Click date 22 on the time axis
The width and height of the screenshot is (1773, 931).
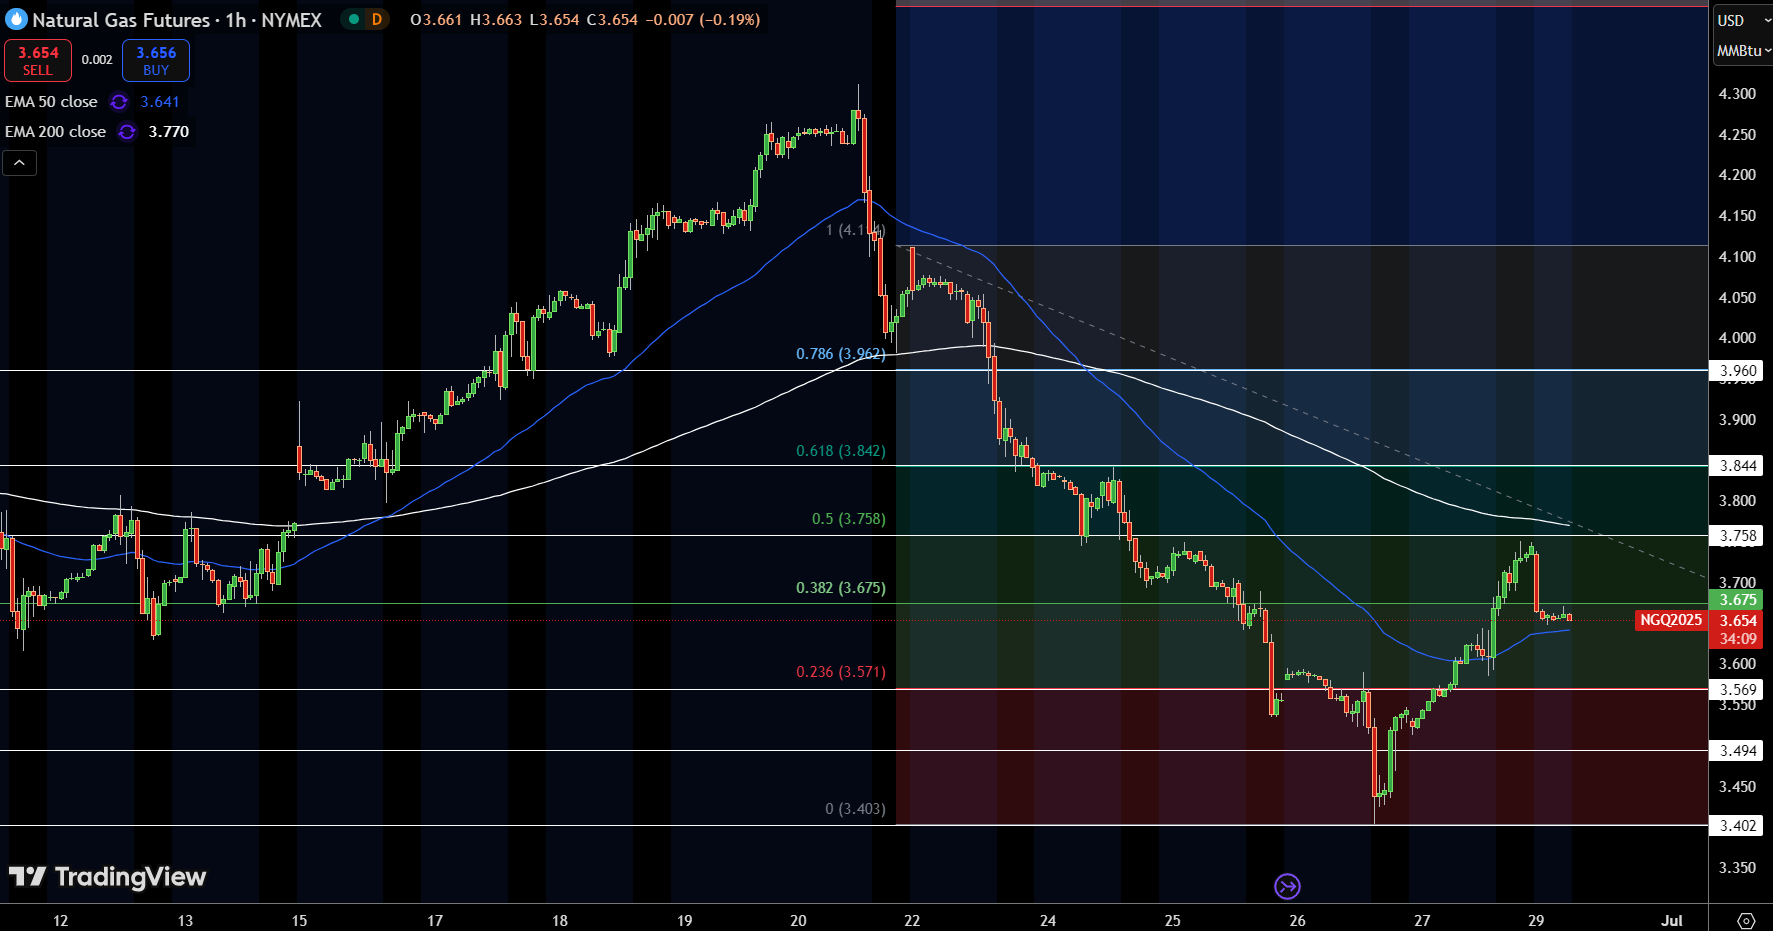[912, 920]
